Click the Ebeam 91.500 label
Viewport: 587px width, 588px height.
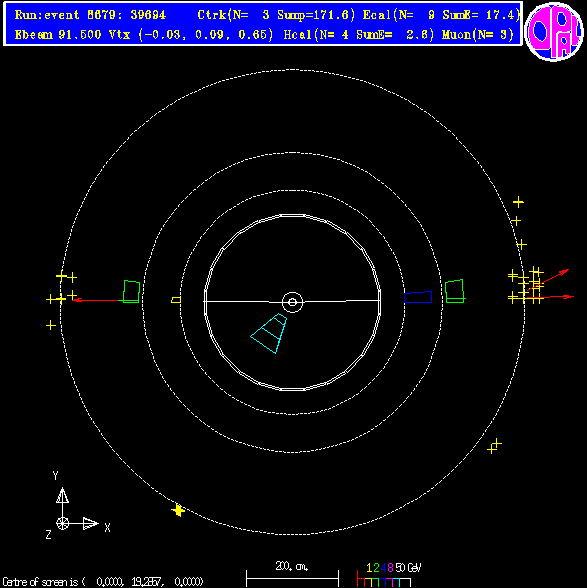pyautogui.click(x=58, y=35)
